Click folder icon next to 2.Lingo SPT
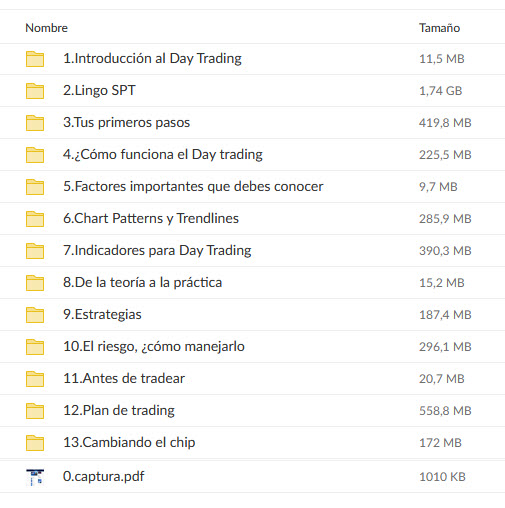Image resolution: width=505 pixels, height=508 pixels. [x=35, y=91]
